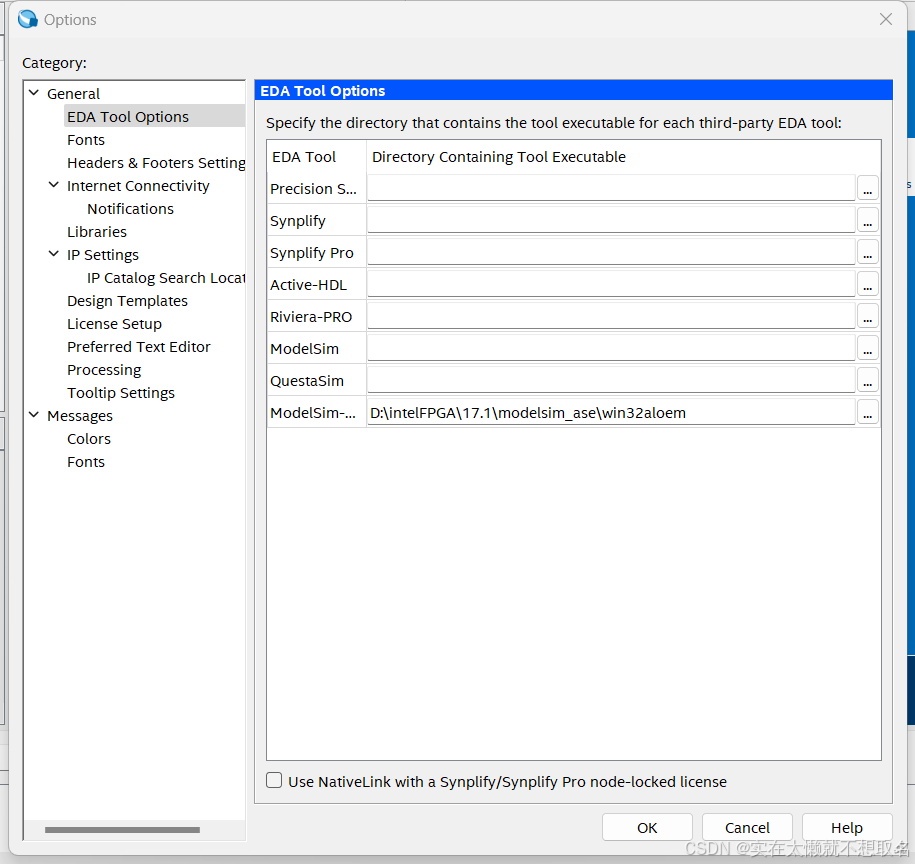The image size is (915, 864).
Task: Click the Active-HDL tool name cell
Action: (317, 285)
